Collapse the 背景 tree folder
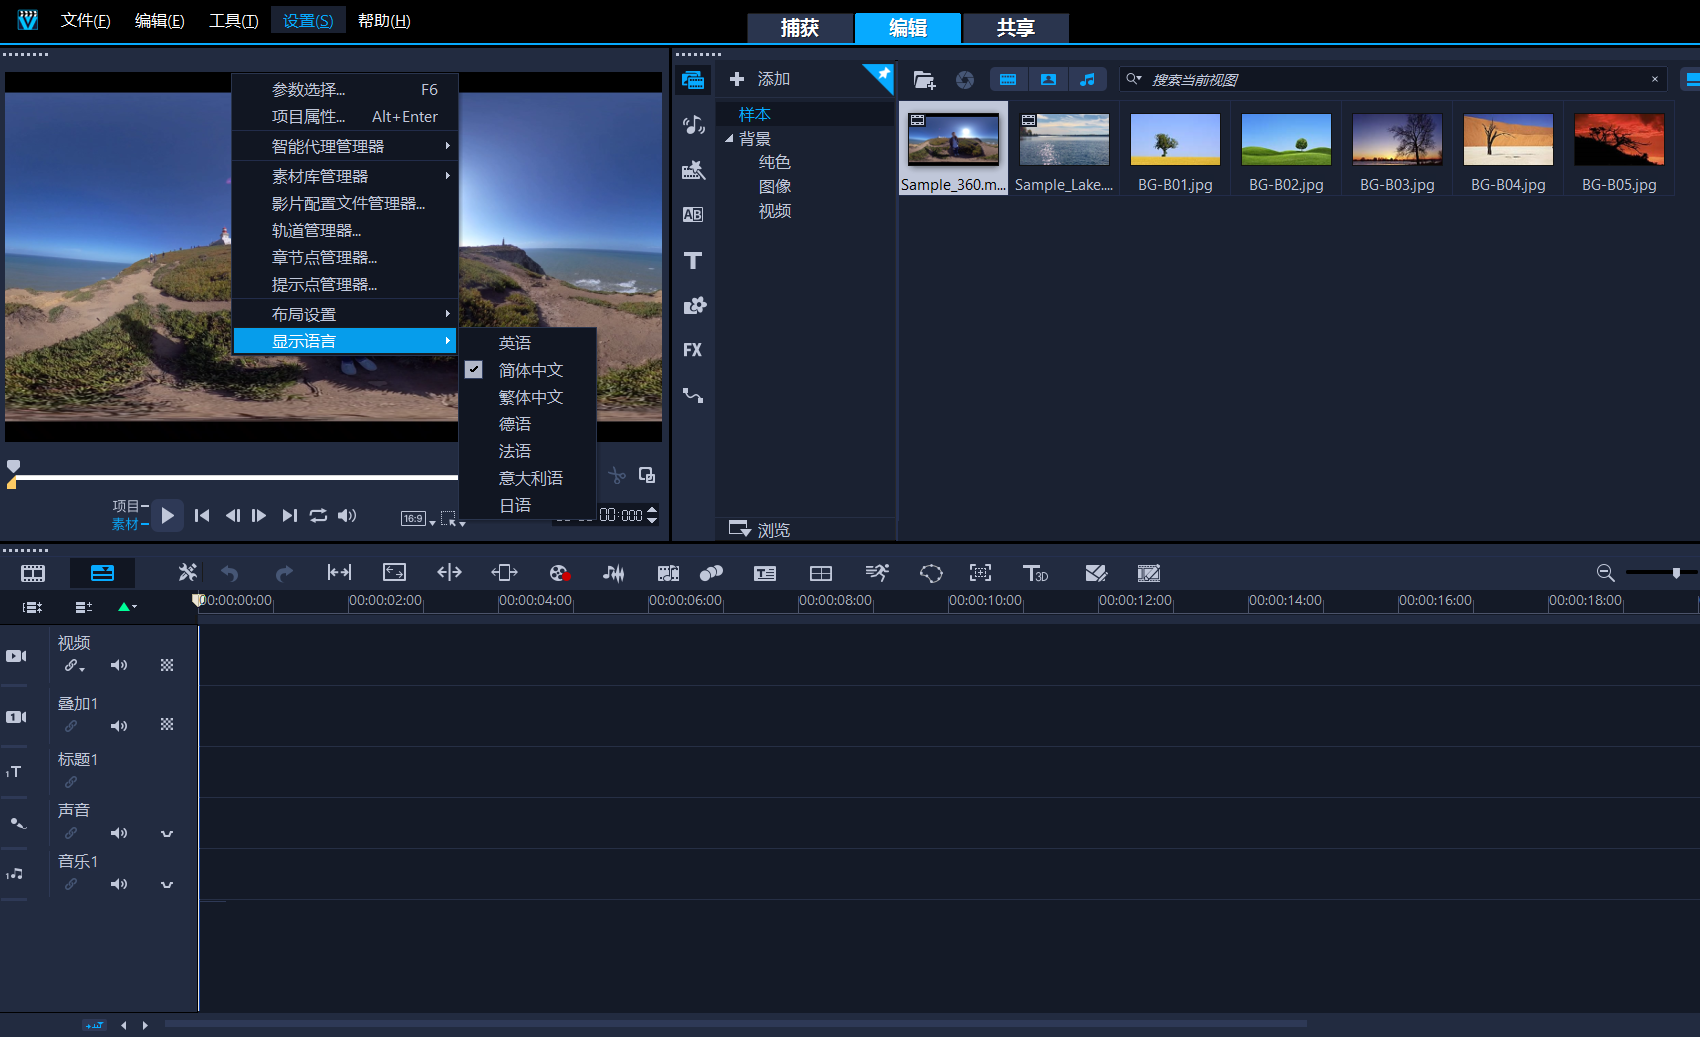 (x=729, y=139)
